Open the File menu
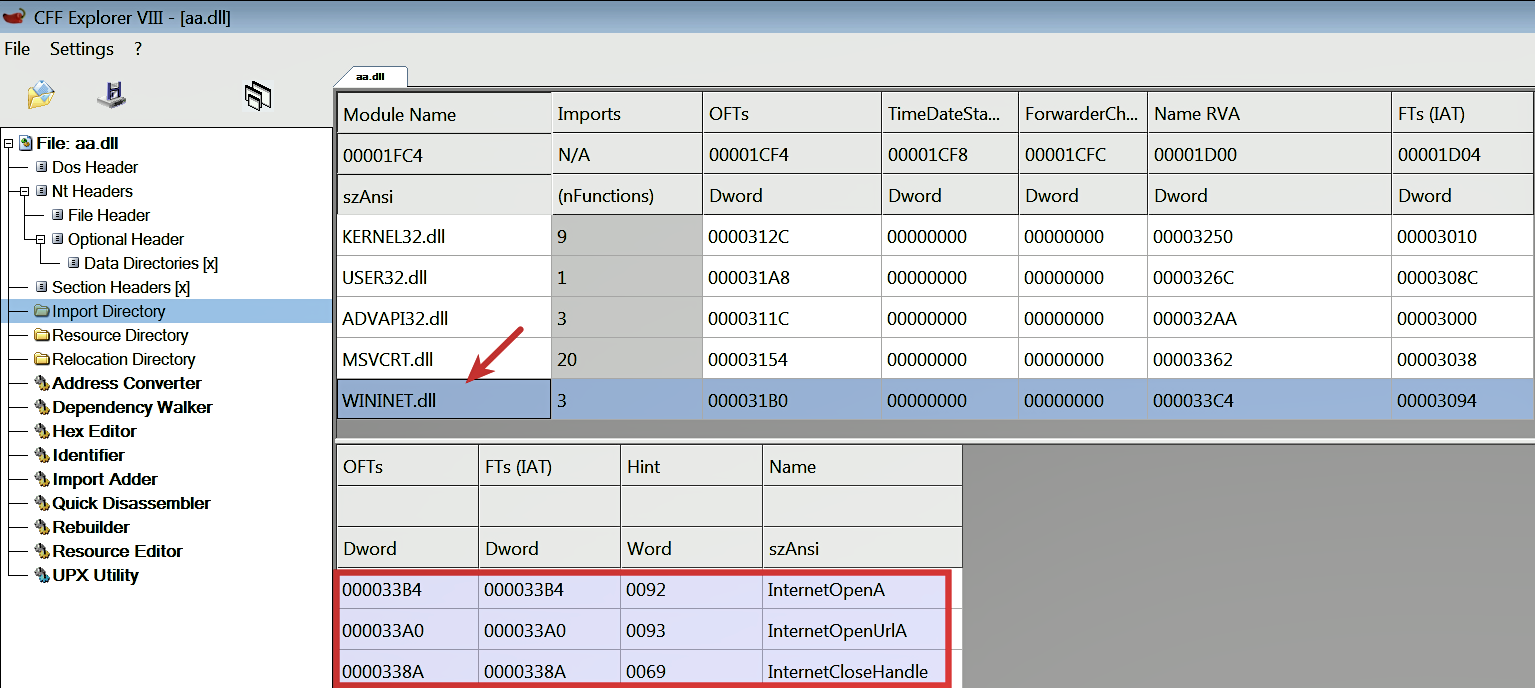 coord(17,49)
